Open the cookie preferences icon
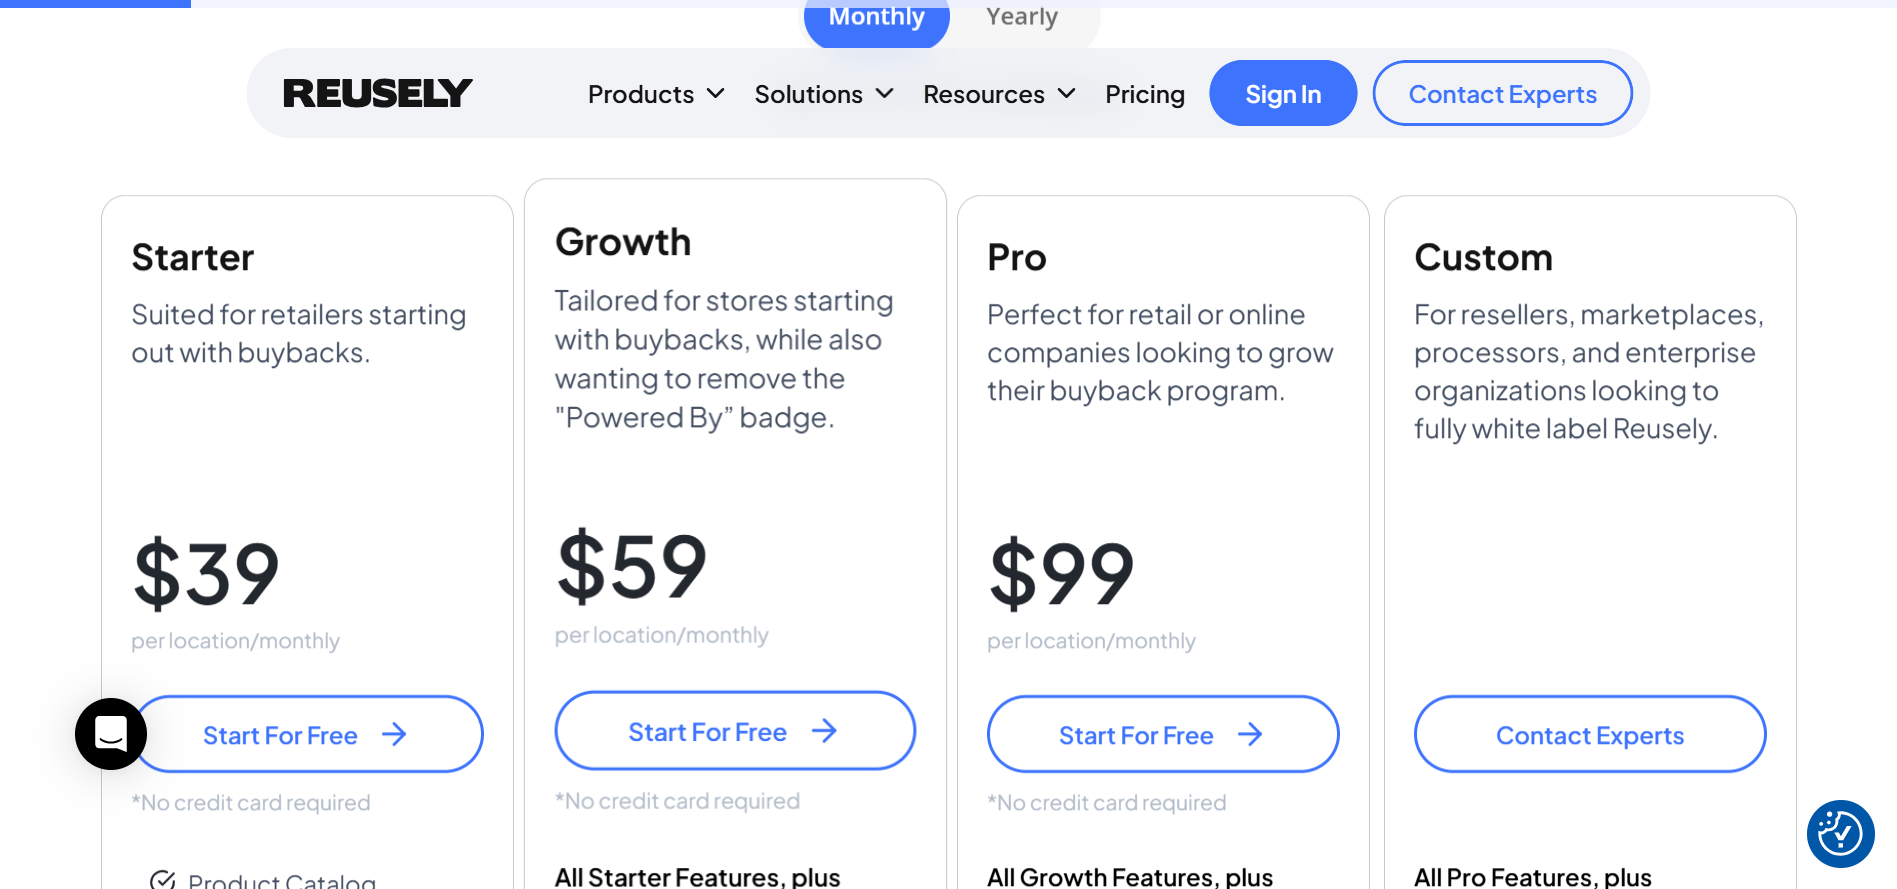Image resolution: width=1897 pixels, height=889 pixels. point(1840,833)
